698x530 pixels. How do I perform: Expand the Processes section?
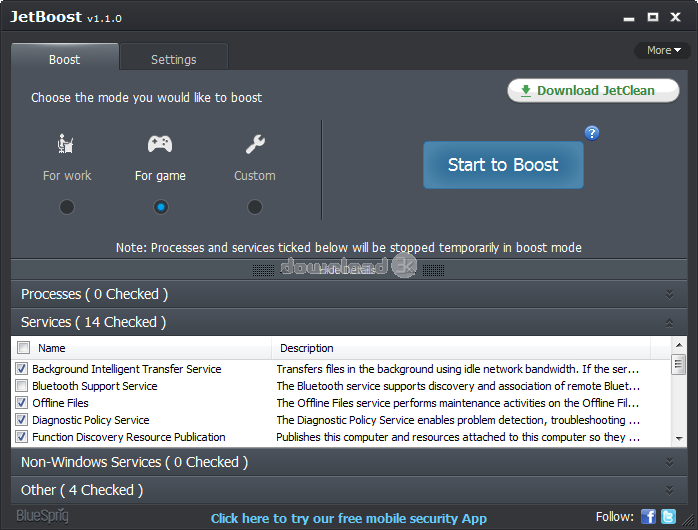[x=669, y=294]
